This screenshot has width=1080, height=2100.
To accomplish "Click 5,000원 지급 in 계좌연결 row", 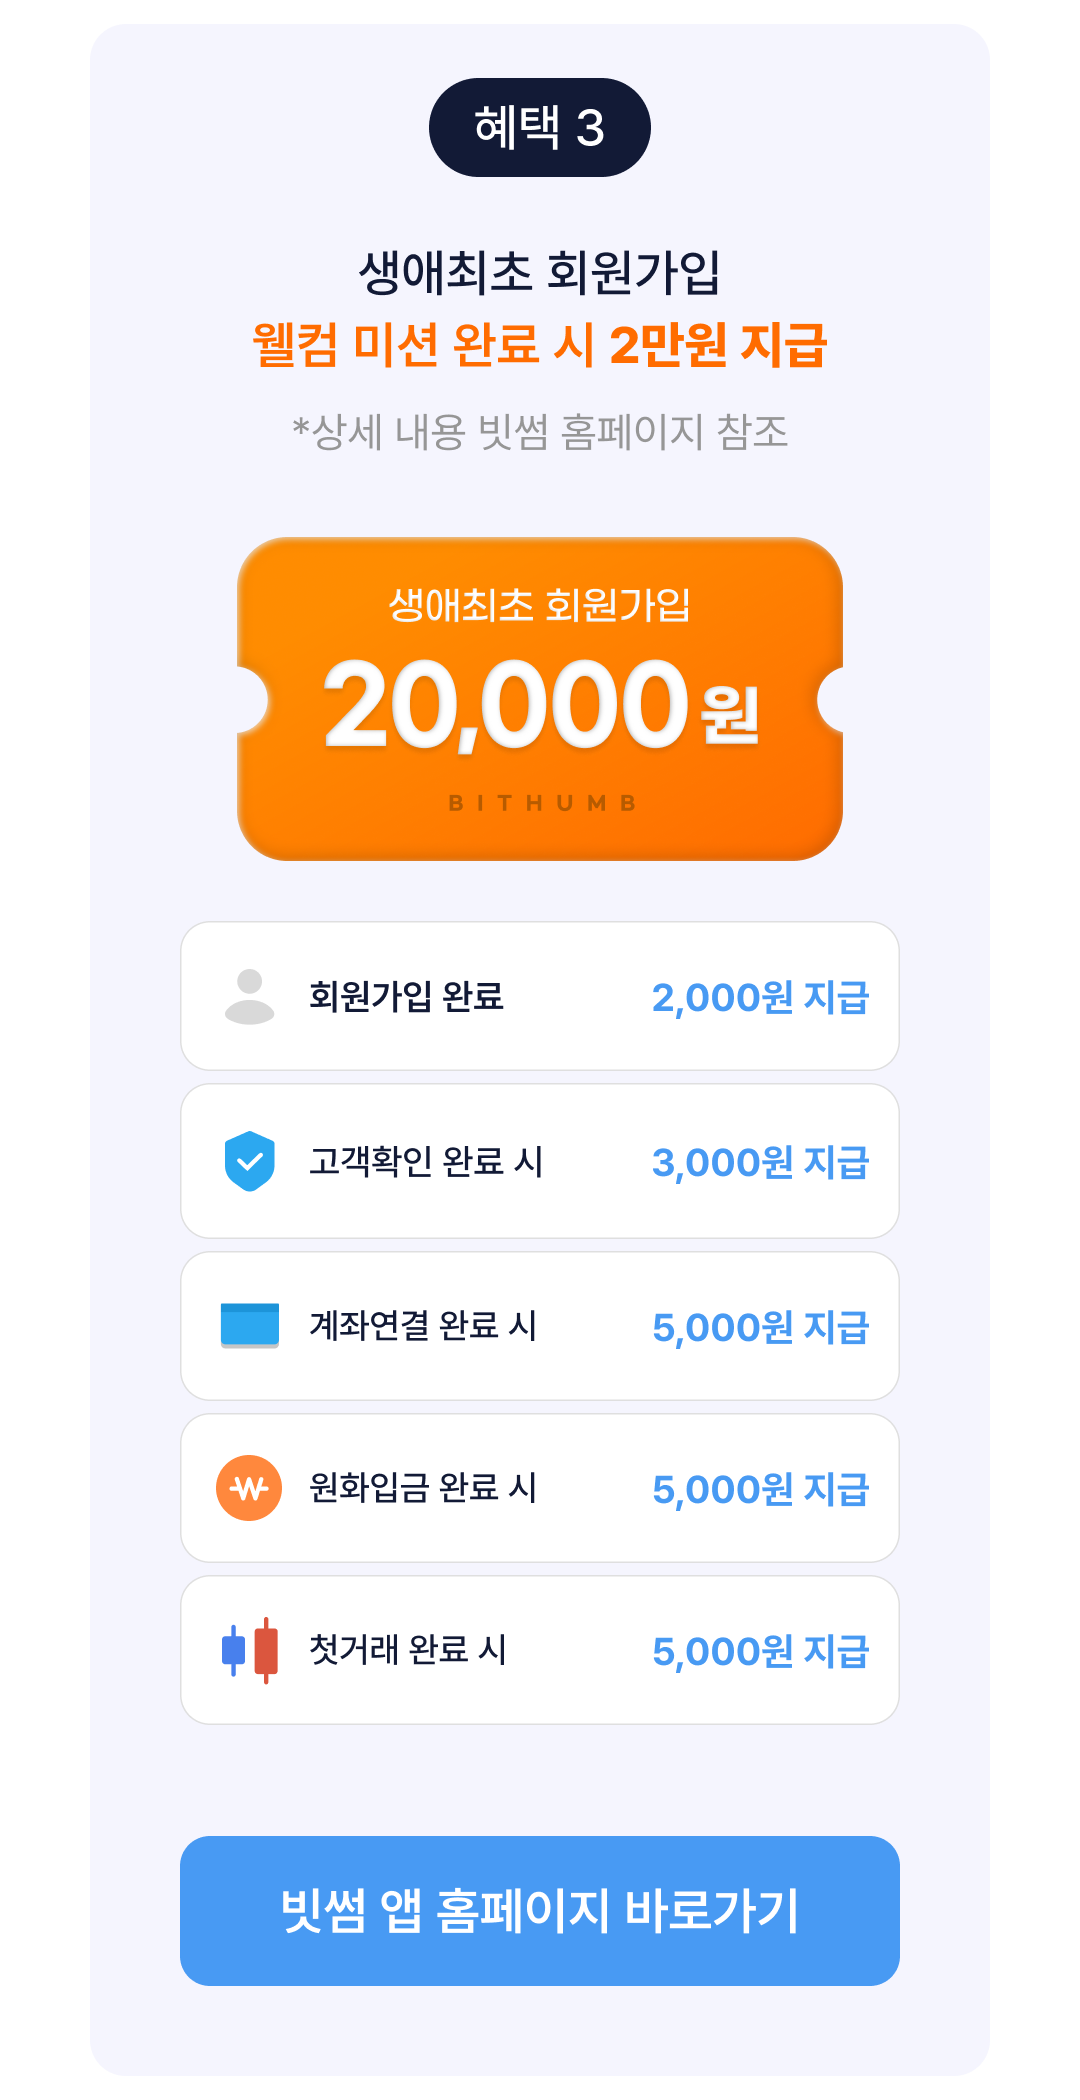I will pyautogui.click(x=761, y=1327).
